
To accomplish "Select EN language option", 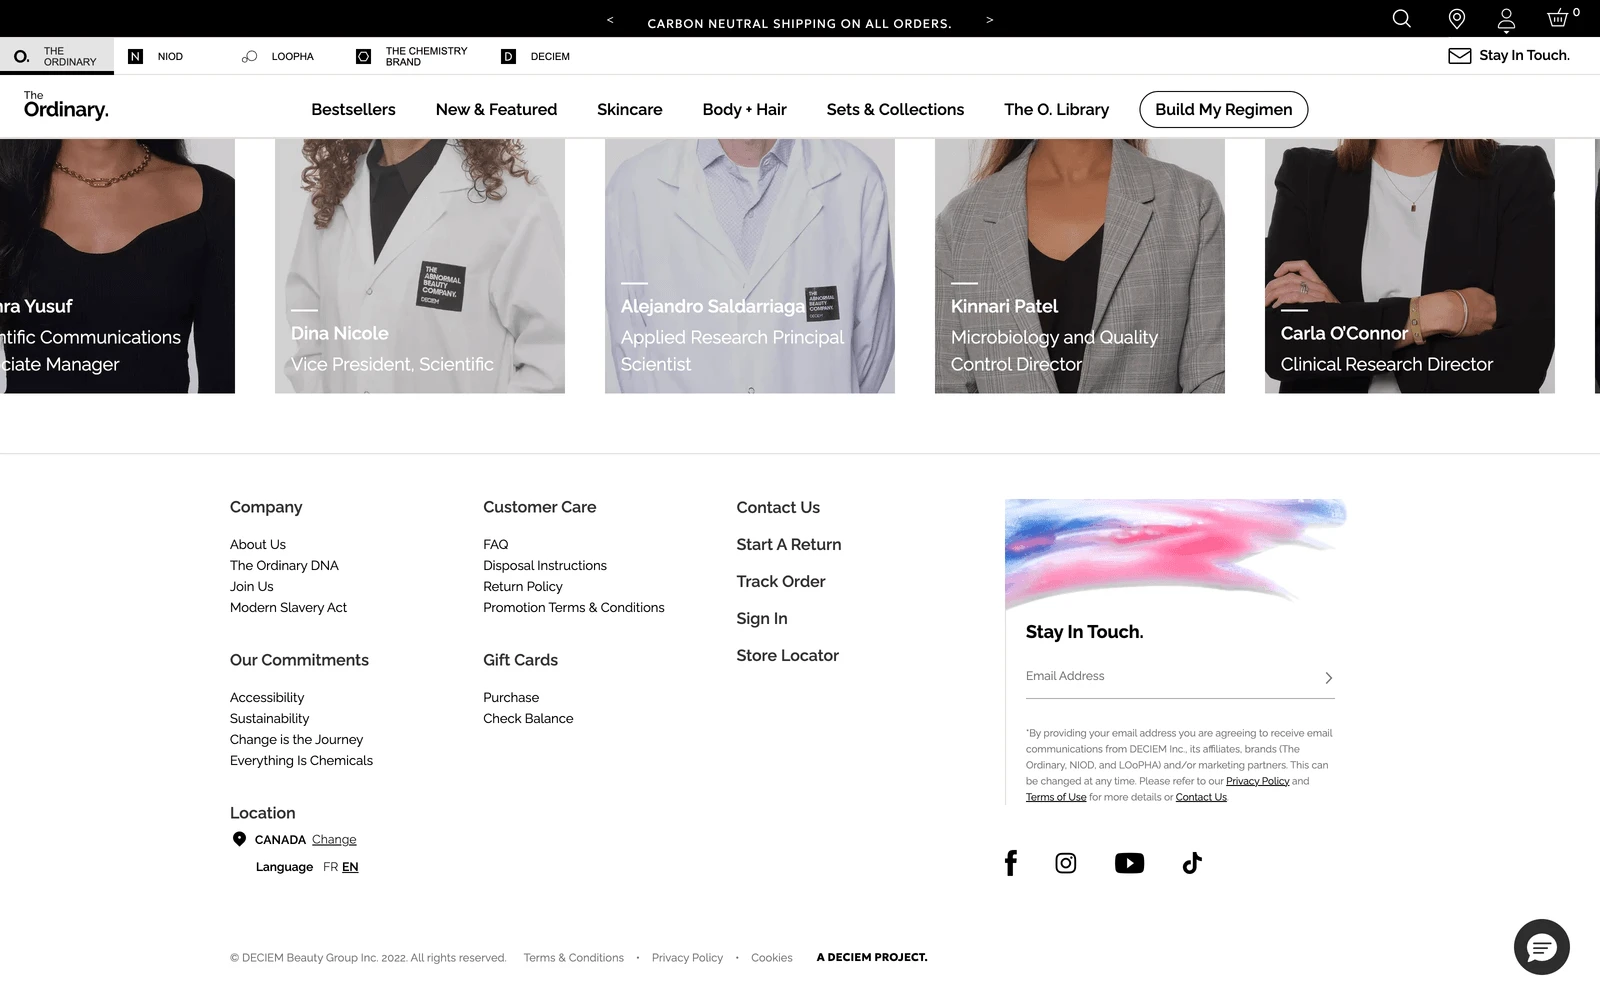I will 350,867.
